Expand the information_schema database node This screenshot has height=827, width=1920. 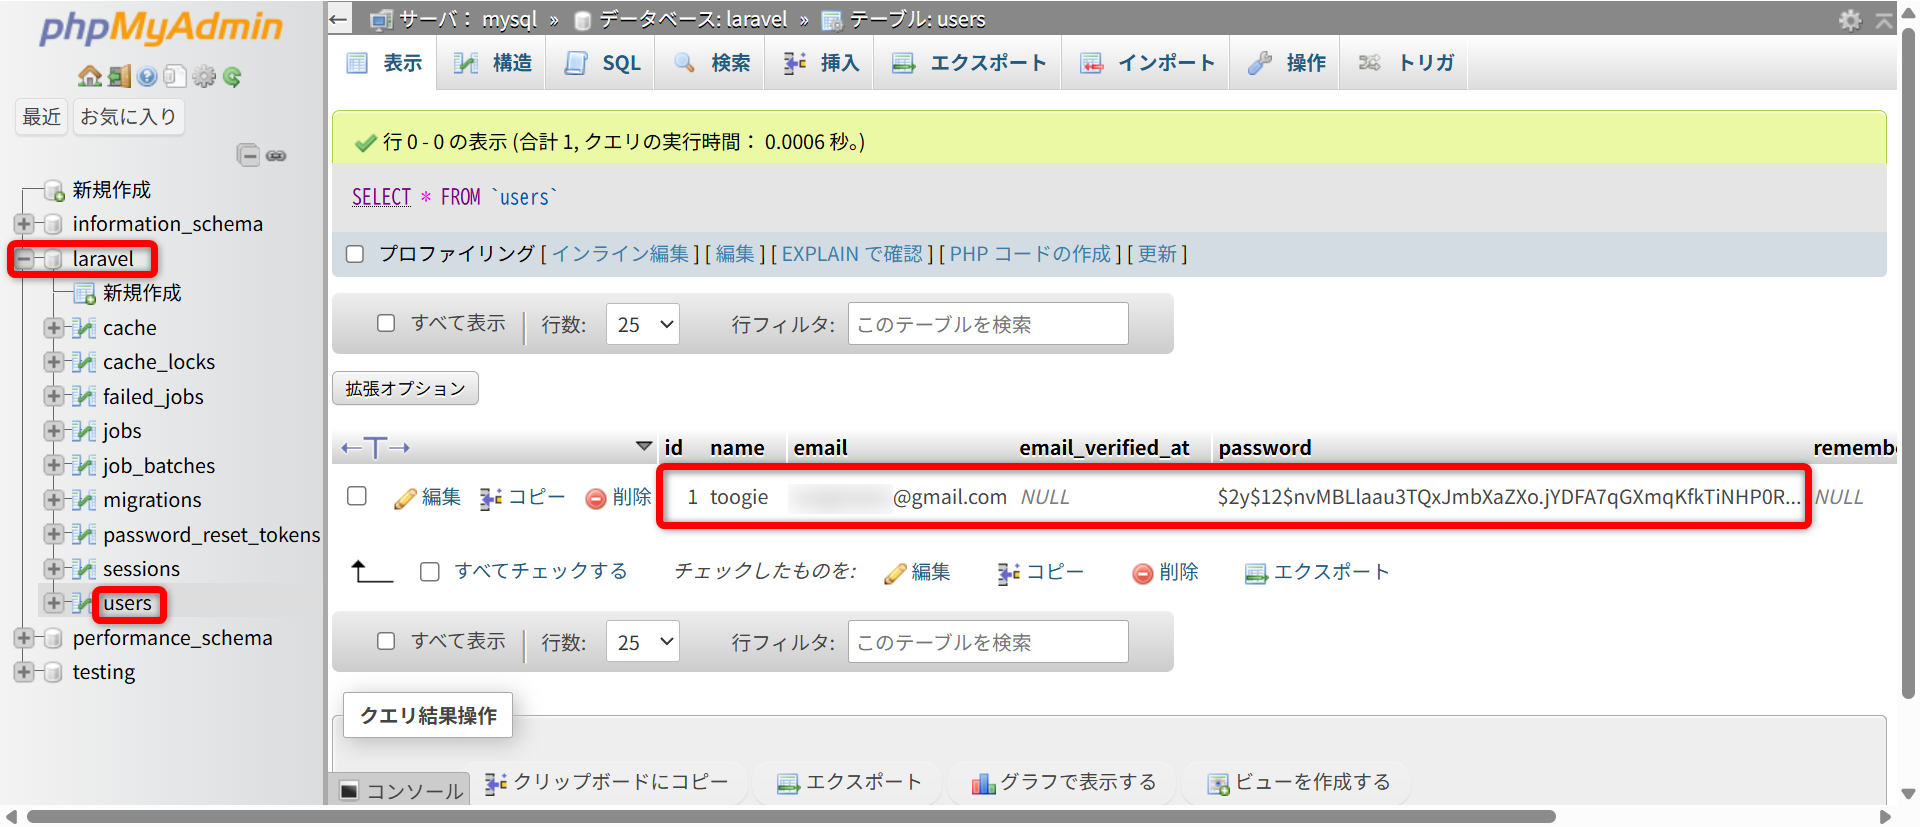pos(24,224)
